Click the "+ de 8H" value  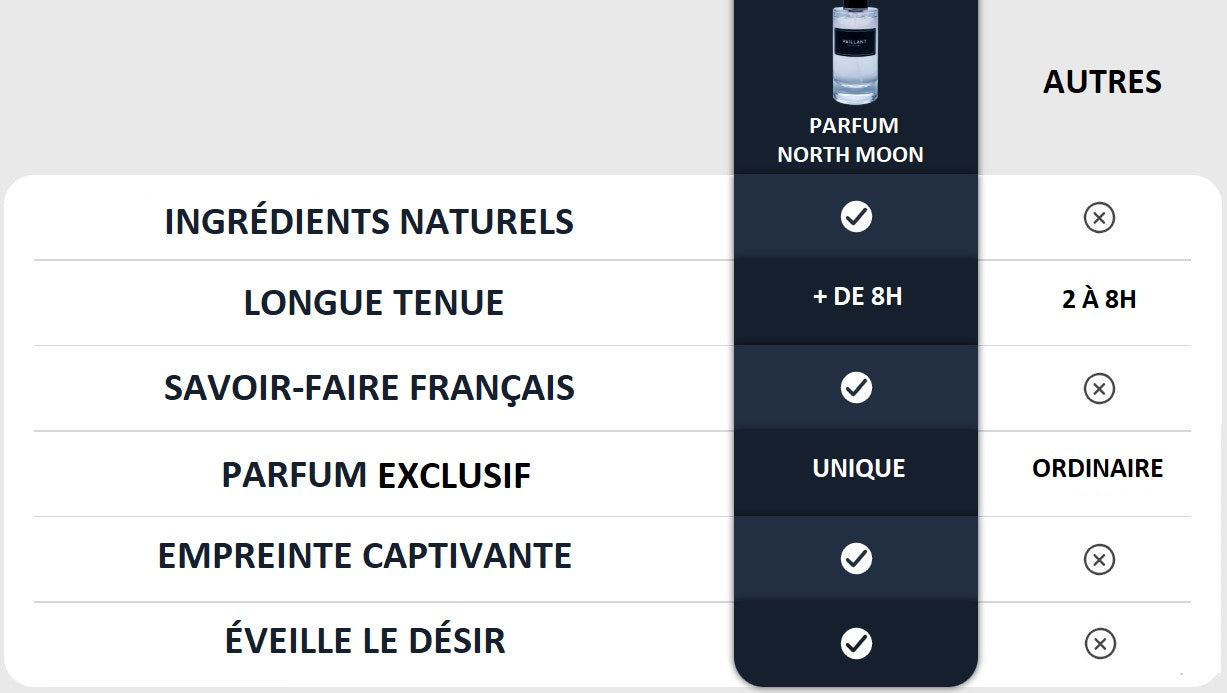(857, 297)
